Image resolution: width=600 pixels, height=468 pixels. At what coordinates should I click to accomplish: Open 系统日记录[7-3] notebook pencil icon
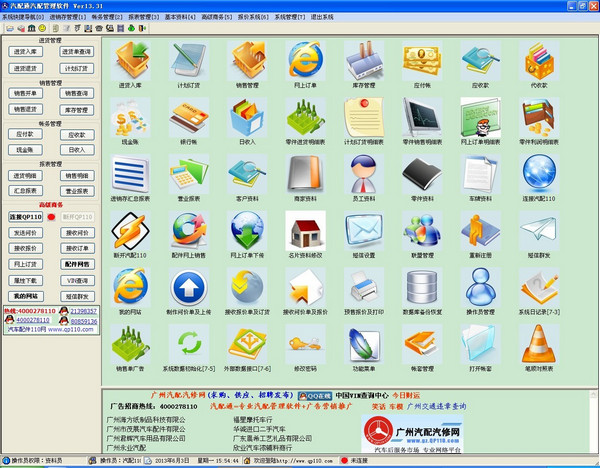539,287
